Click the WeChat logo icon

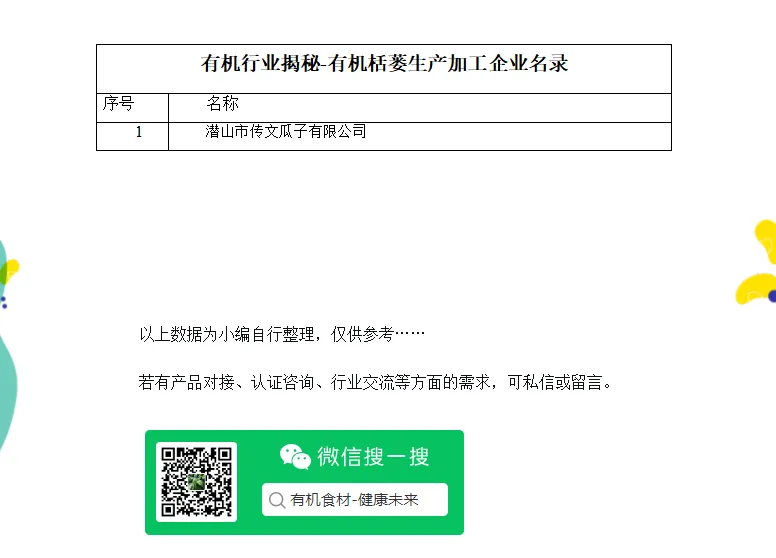pos(295,457)
